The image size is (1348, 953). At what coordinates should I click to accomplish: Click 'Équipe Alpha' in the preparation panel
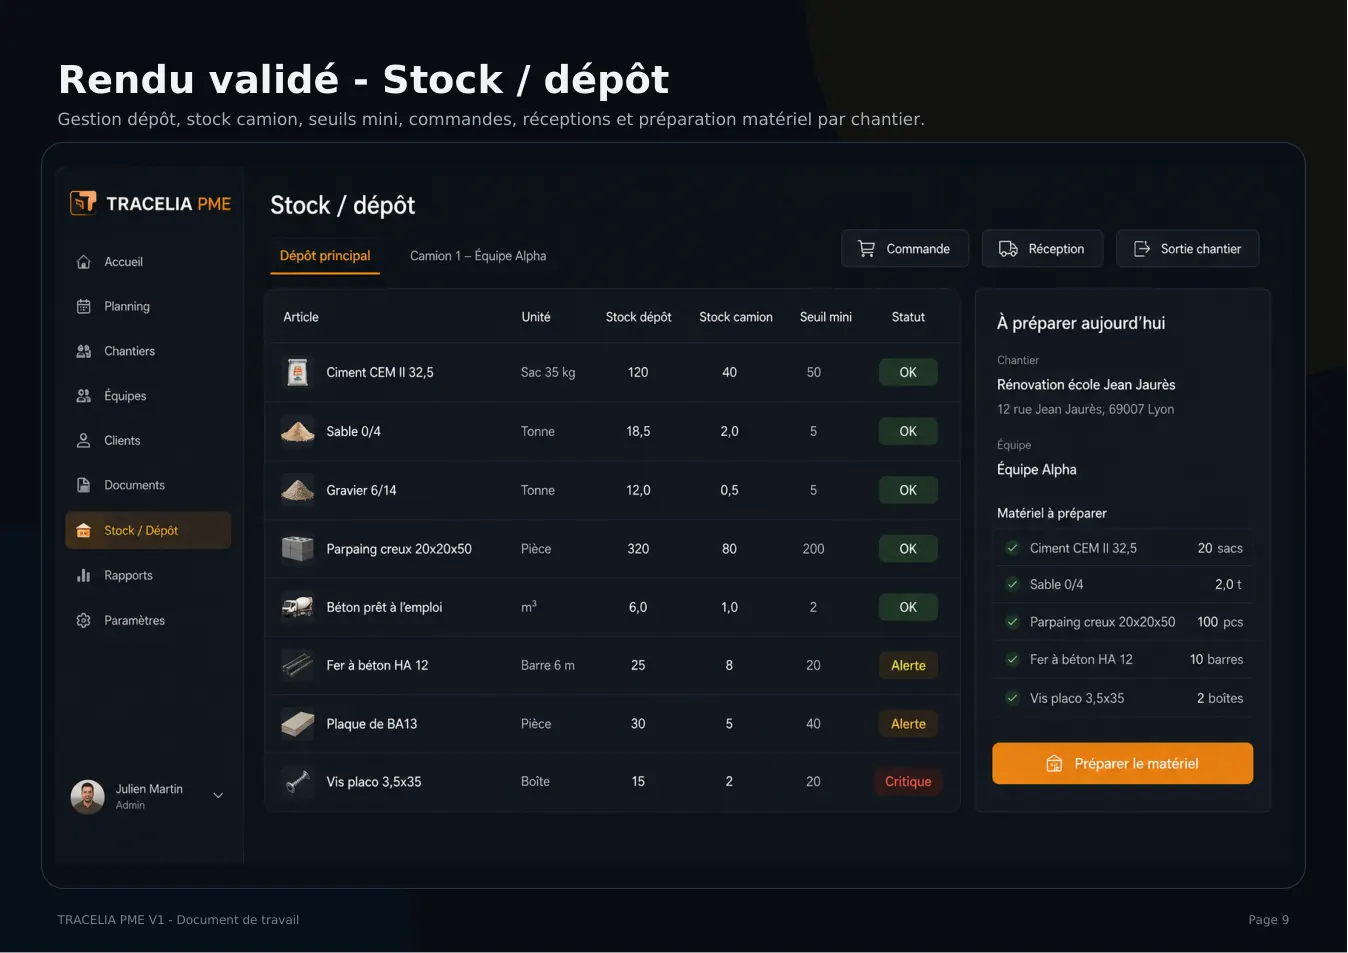[1037, 470]
